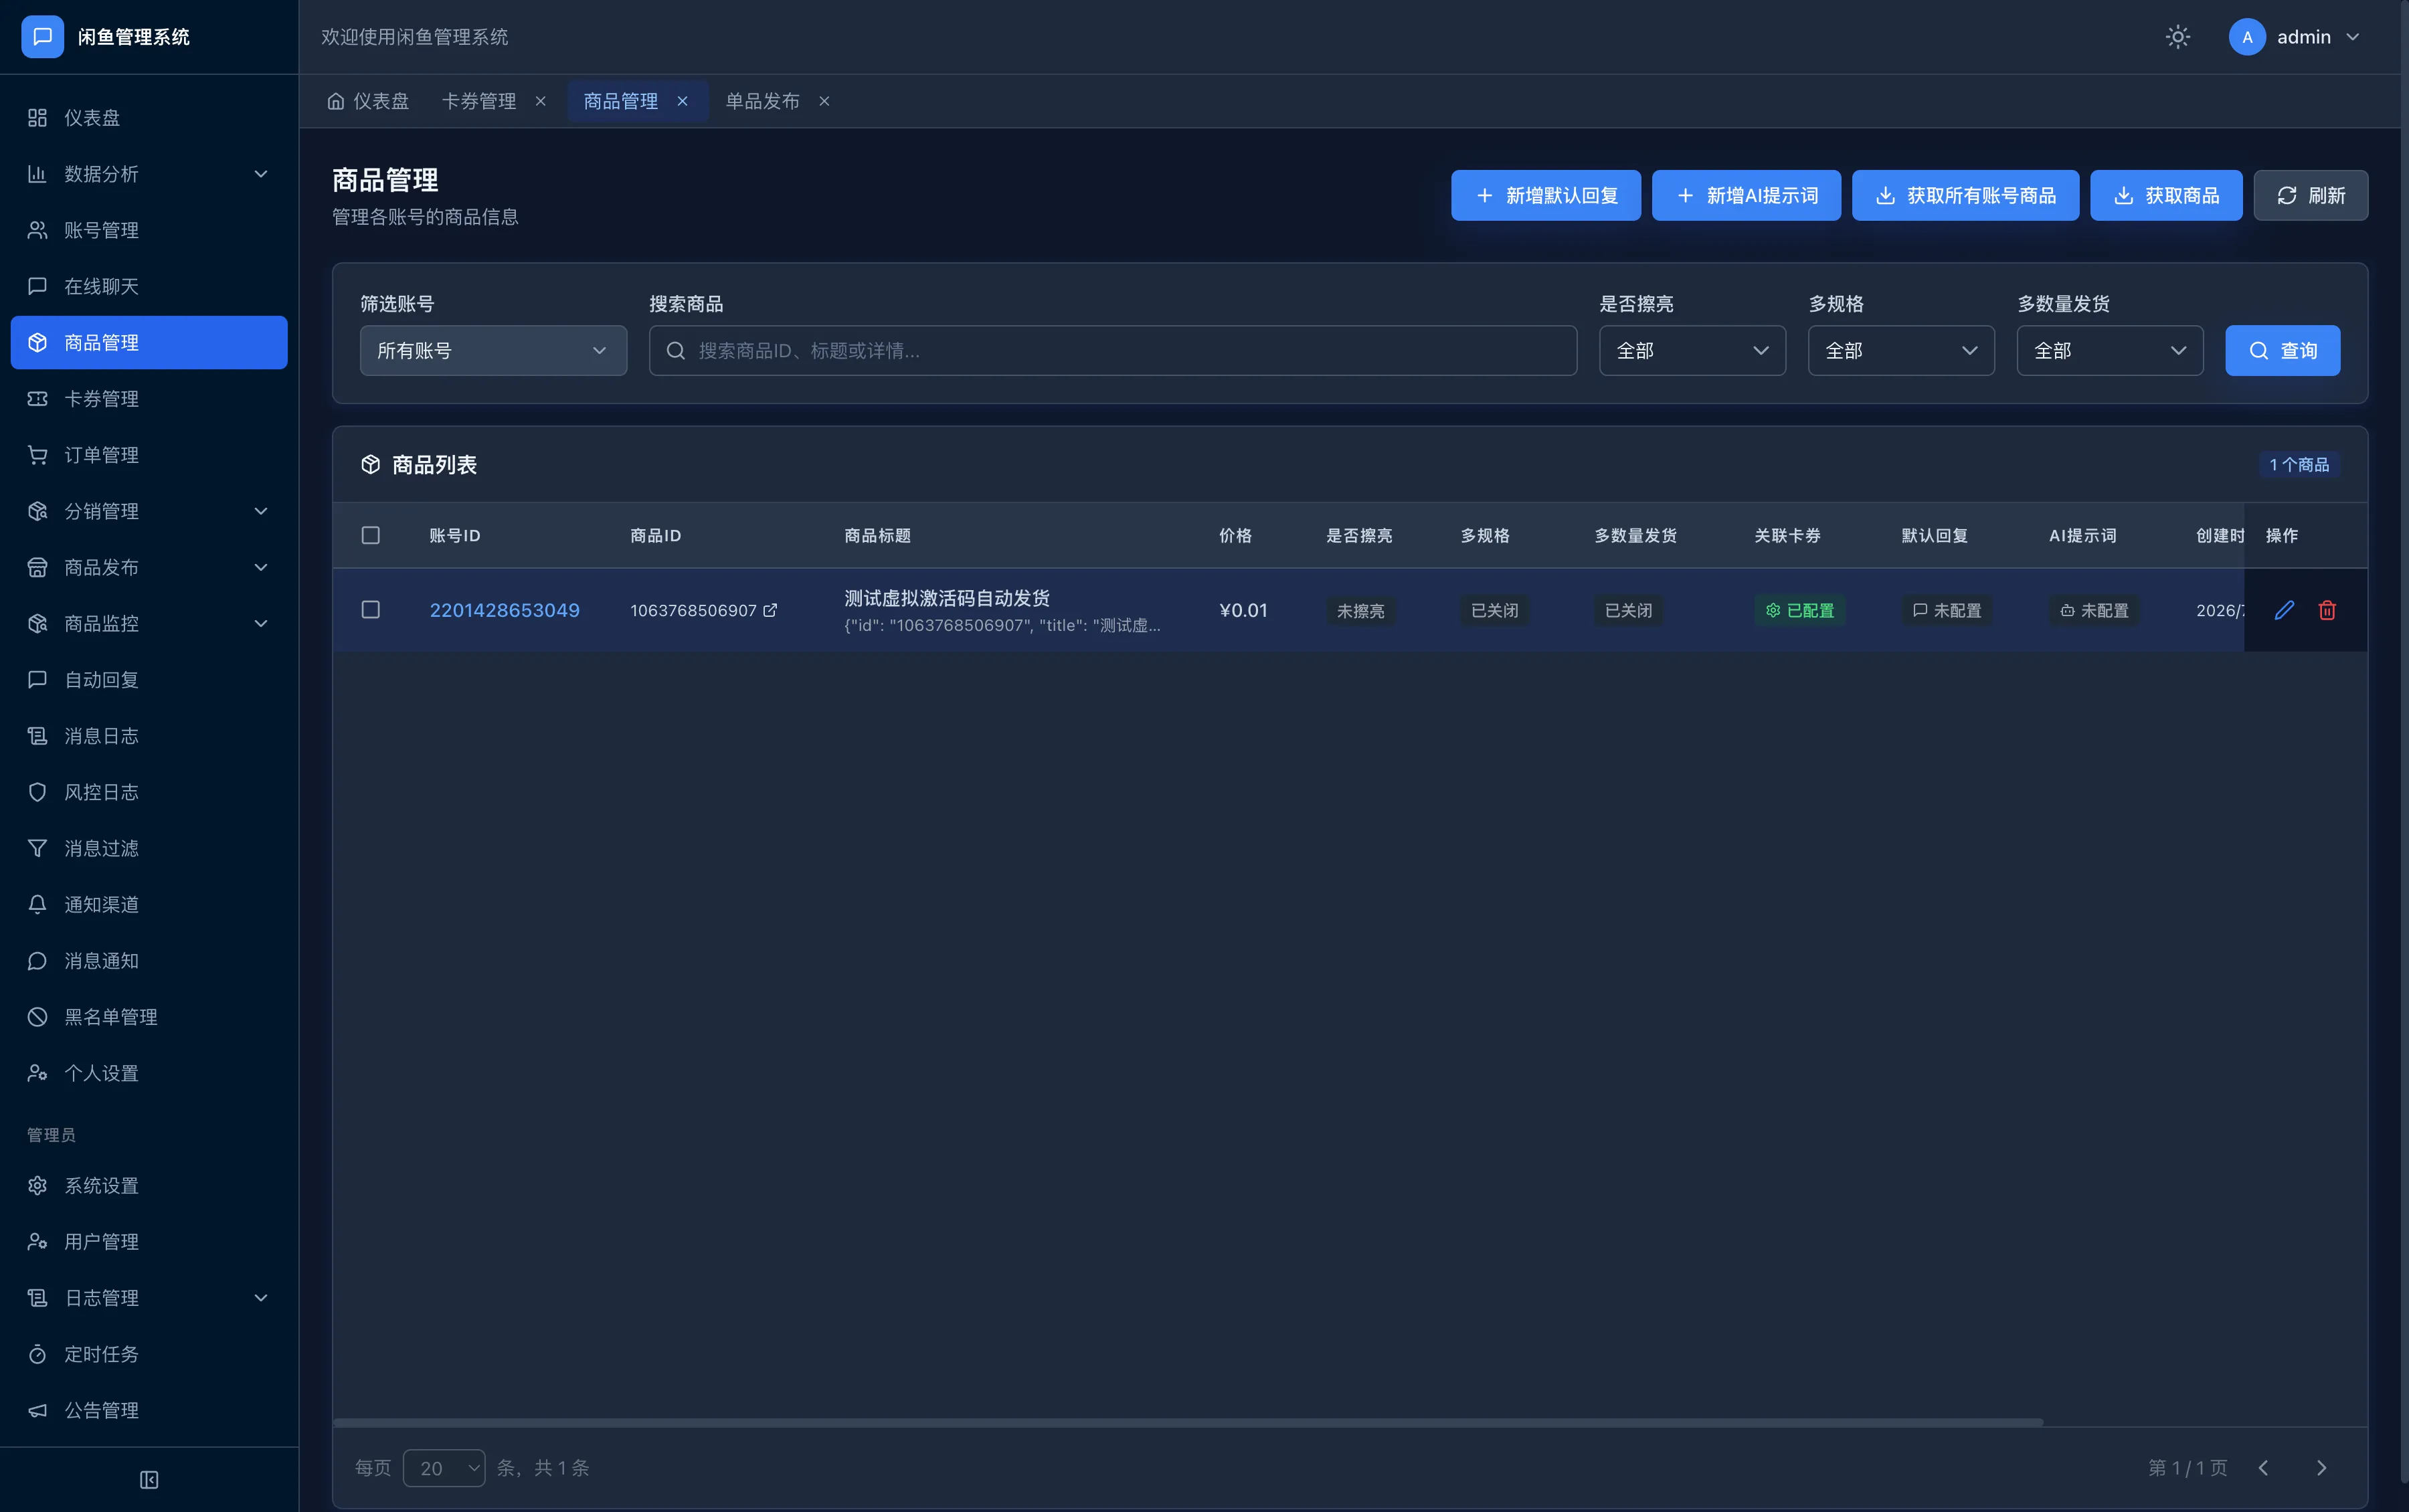Viewport: 2409px width, 1512px height.
Task: Open 在线聊天 in the sidebar
Action: click(149, 286)
